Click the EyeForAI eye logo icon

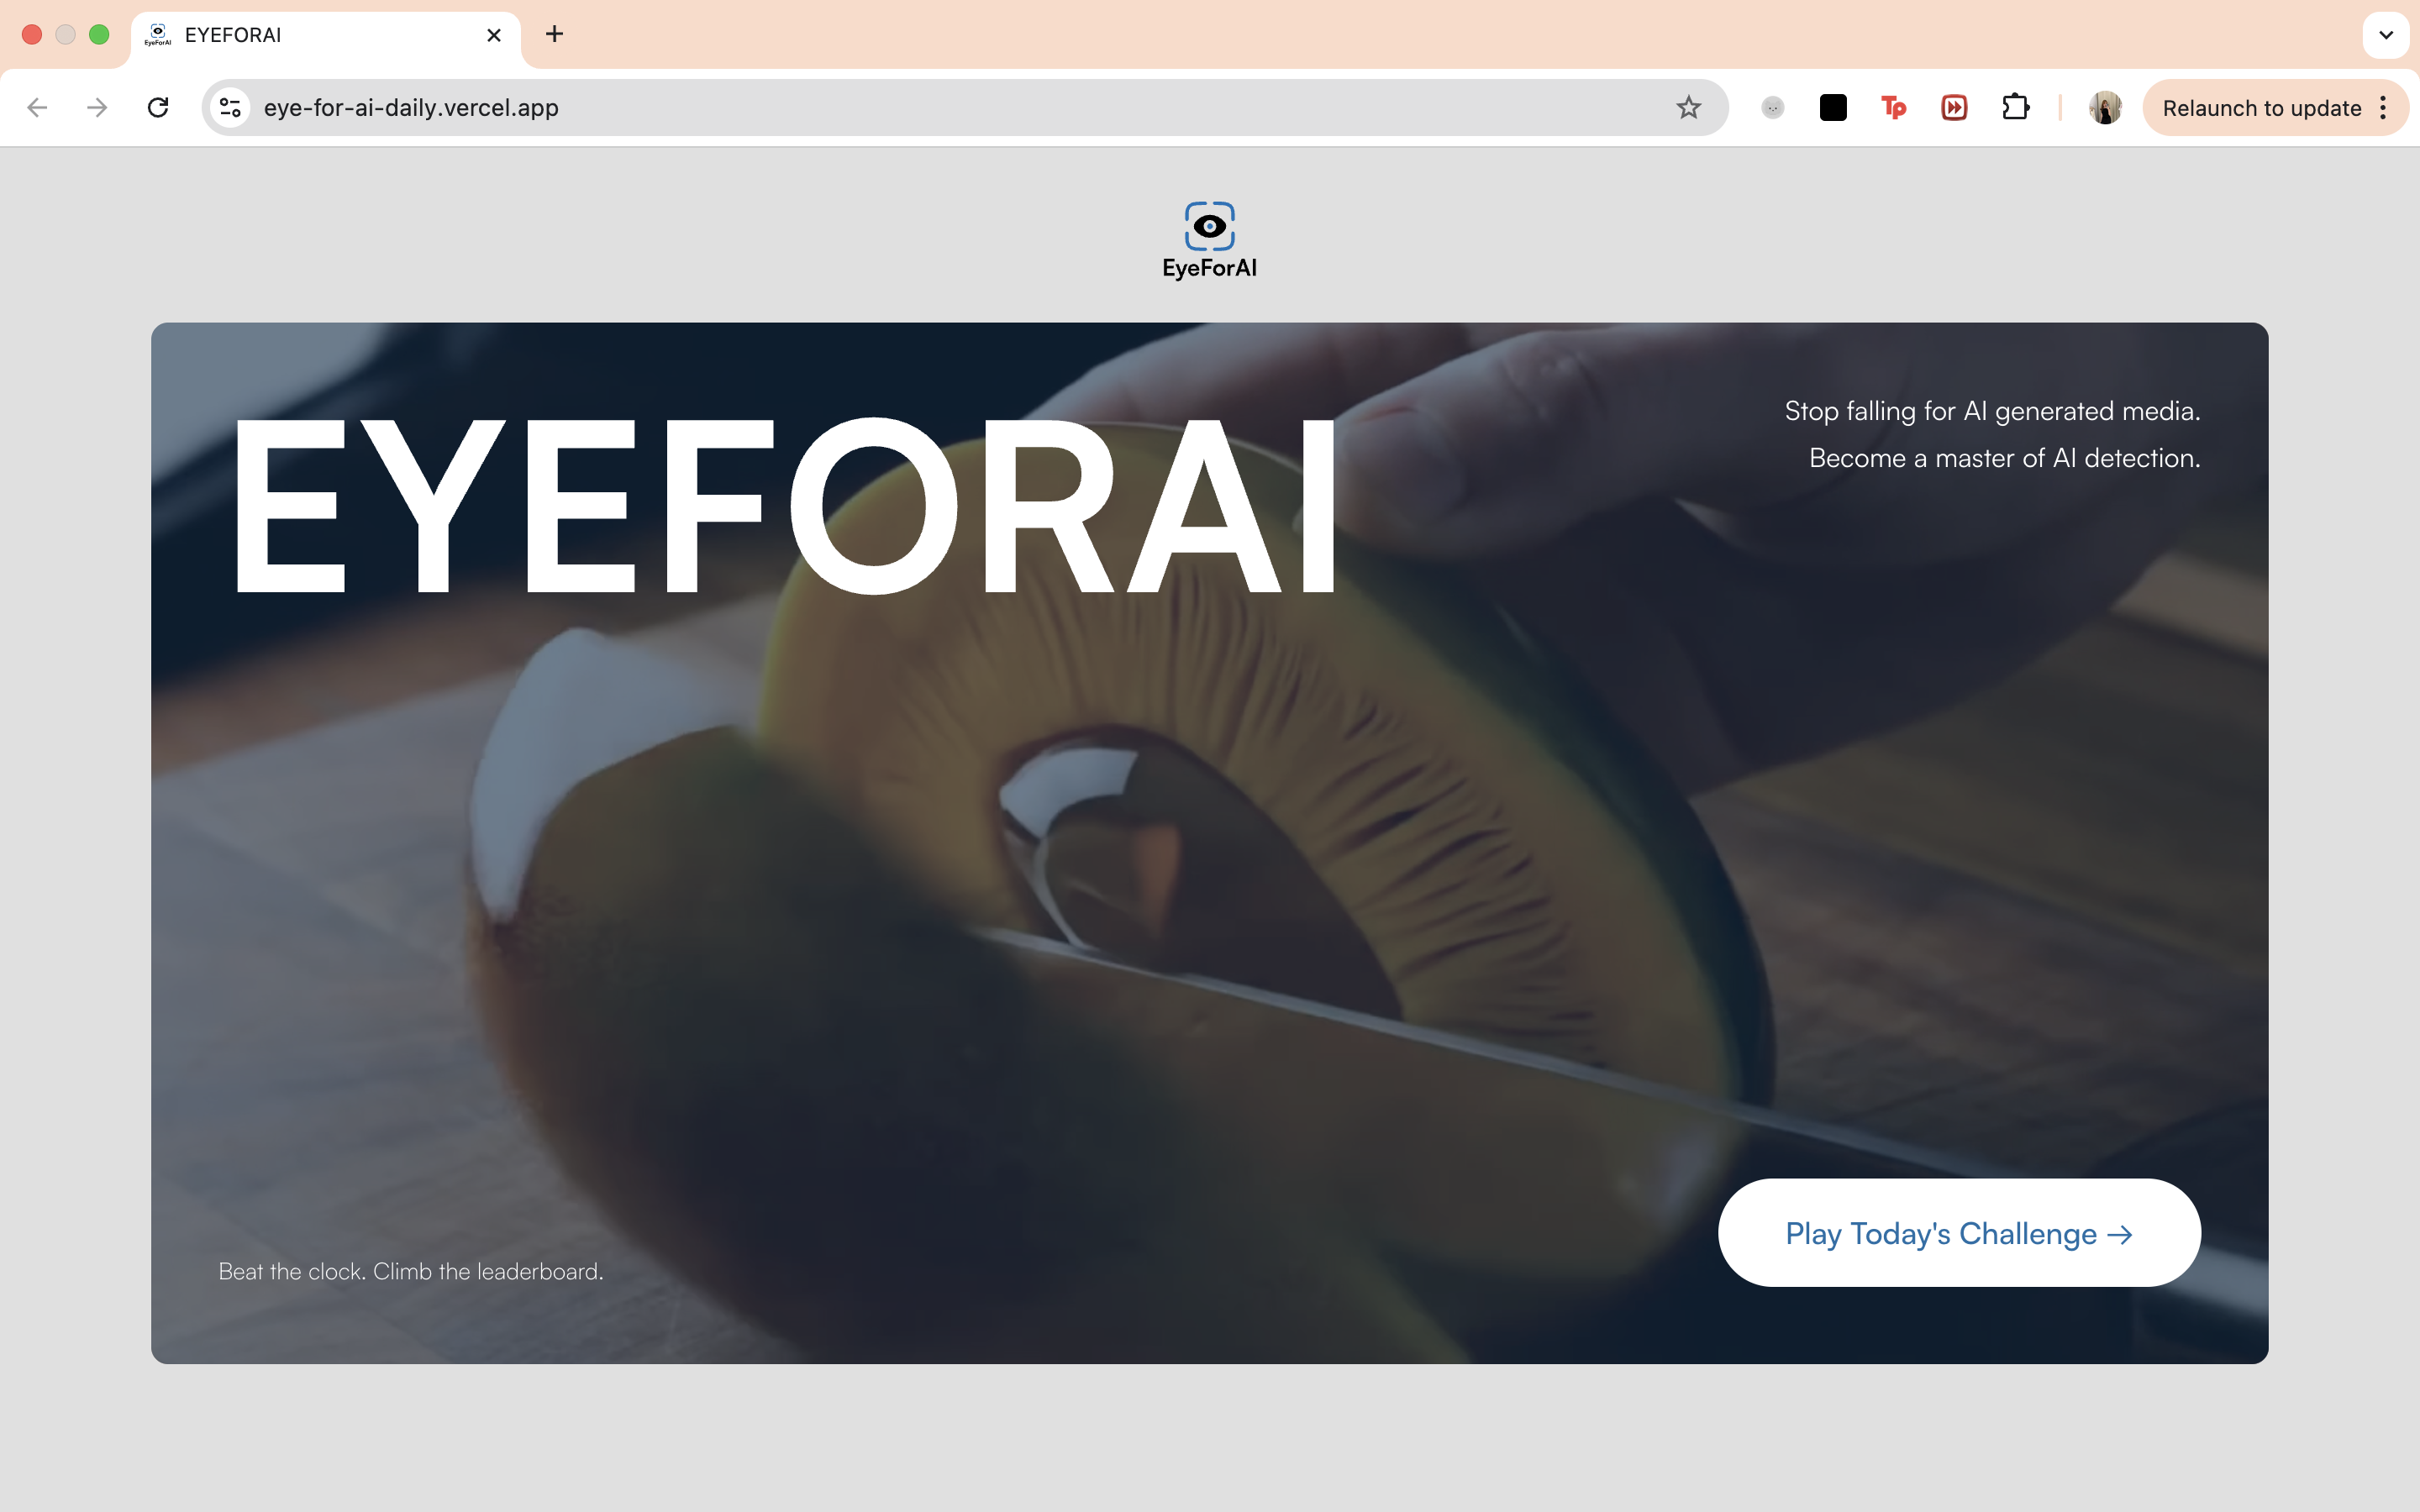(x=1209, y=226)
